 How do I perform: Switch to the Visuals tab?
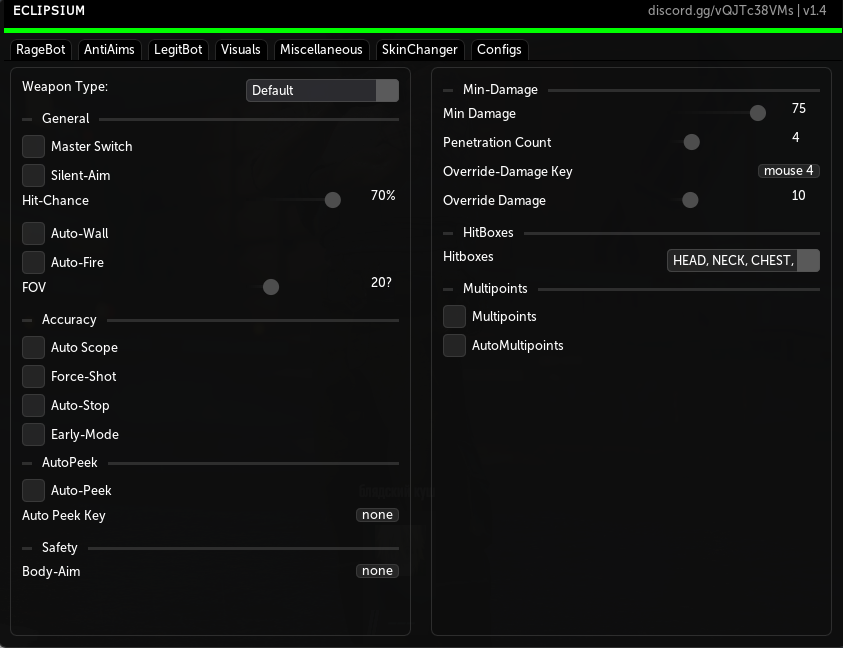pyautogui.click(x=239, y=49)
